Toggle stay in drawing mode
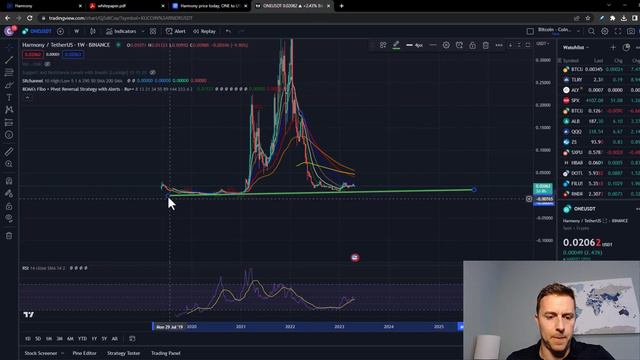This screenshot has height=360, width=640. (x=9, y=193)
